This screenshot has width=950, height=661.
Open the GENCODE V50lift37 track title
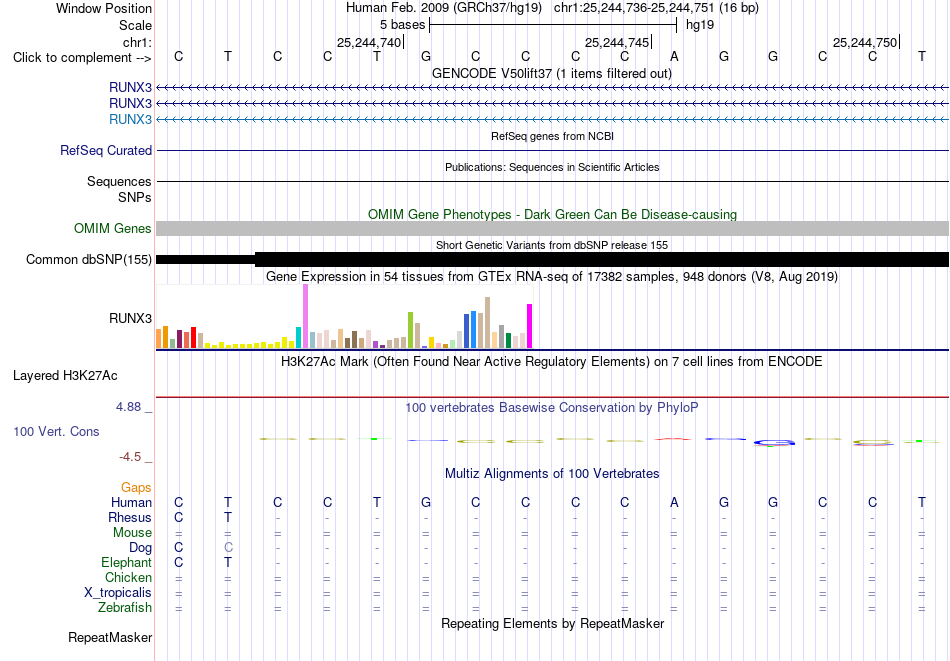tap(552, 73)
